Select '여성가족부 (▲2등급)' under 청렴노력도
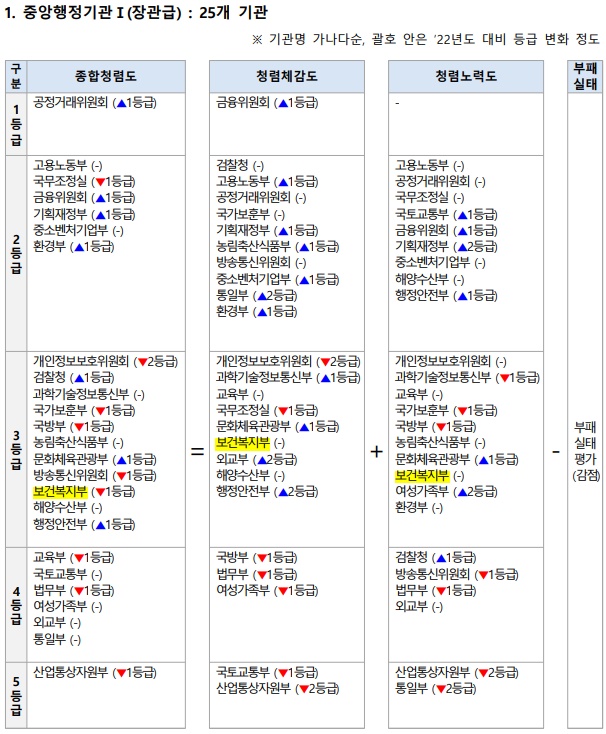The width and height of the screenshot is (606, 734). pos(446,492)
